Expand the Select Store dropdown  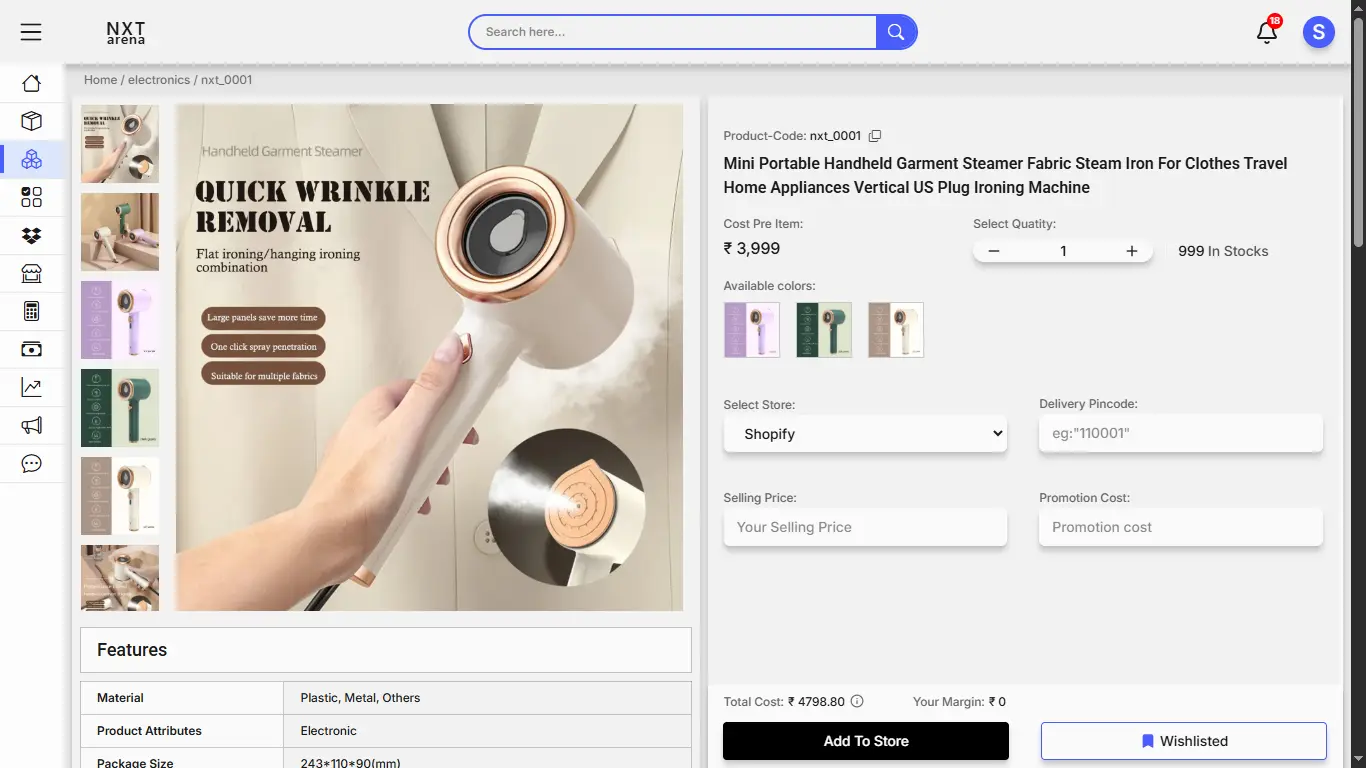tap(865, 434)
